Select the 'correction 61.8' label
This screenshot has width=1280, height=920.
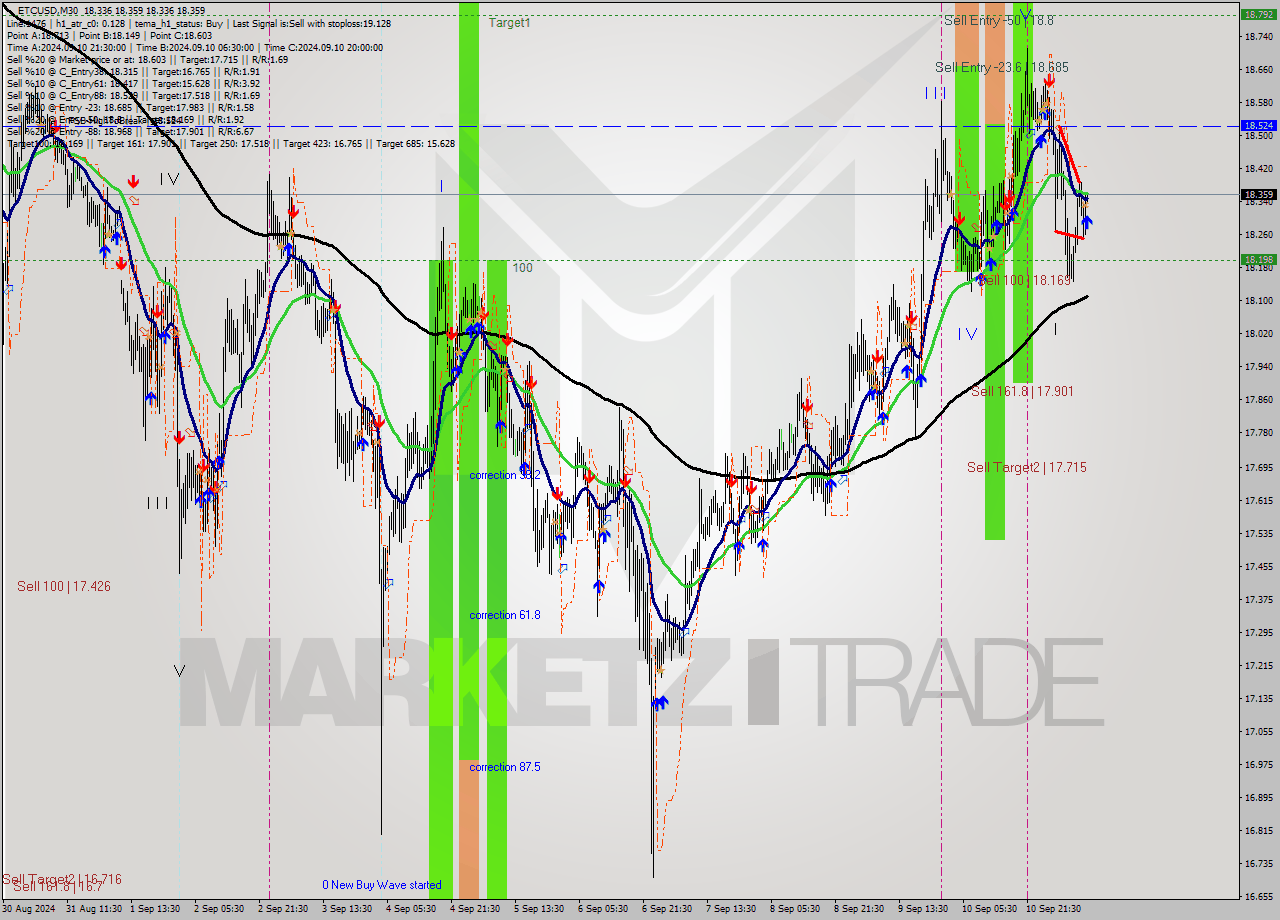[x=505, y=615]
